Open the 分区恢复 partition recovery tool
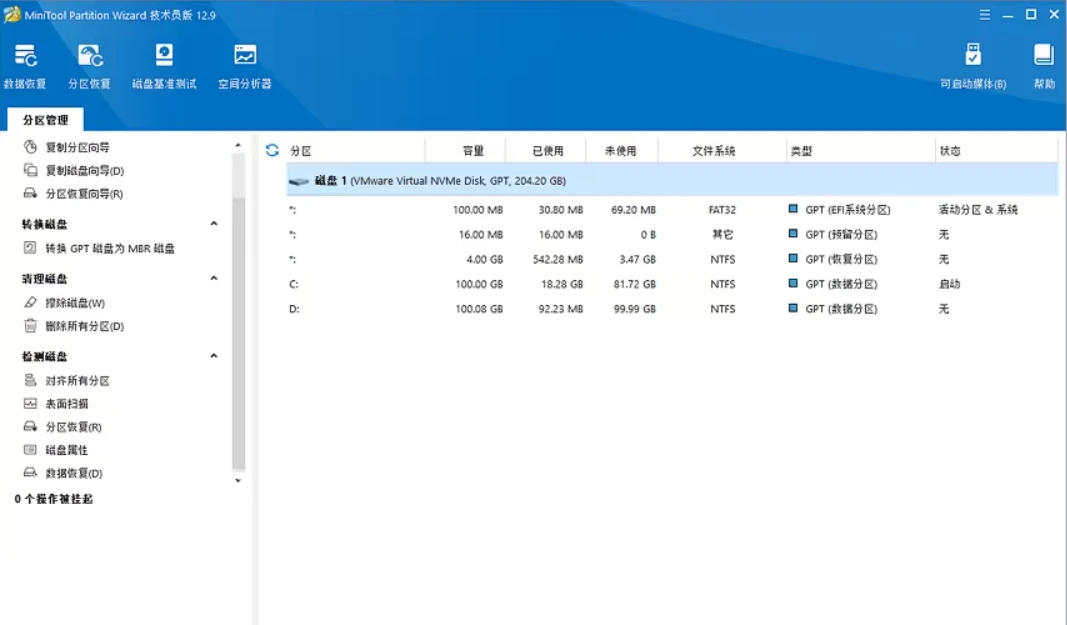Screen dimensions: 1067x625 coord(89,66)
